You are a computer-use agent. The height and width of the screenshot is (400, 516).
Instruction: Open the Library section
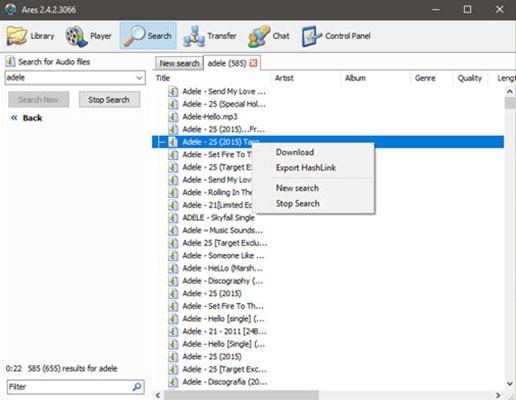click(x=31, y=36)
